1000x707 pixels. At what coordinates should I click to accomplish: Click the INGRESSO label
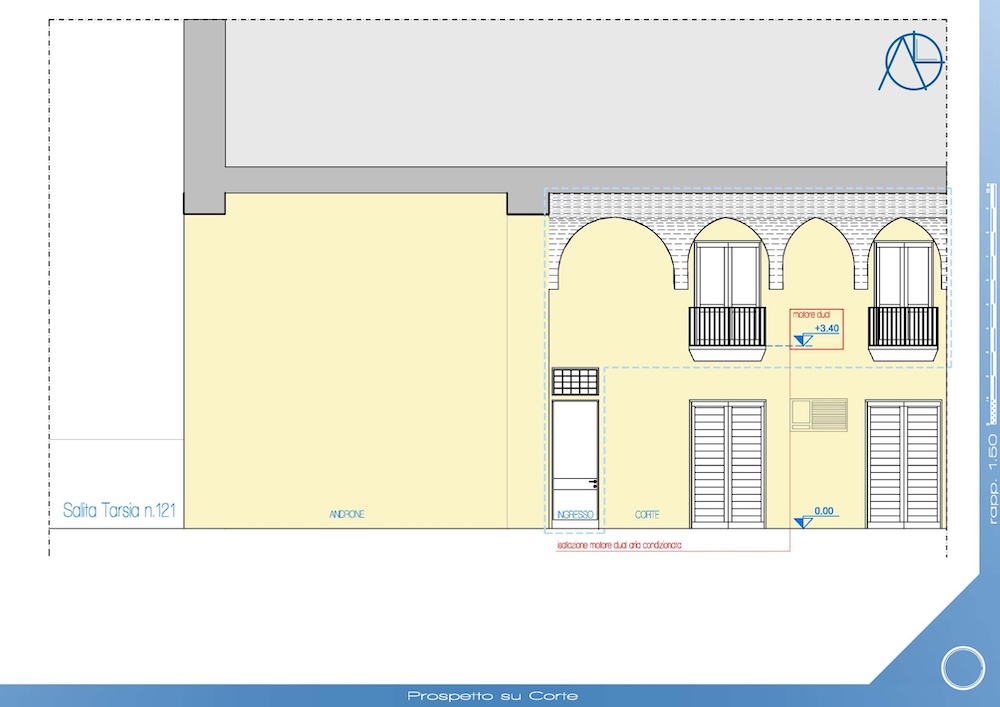point(575,515)
